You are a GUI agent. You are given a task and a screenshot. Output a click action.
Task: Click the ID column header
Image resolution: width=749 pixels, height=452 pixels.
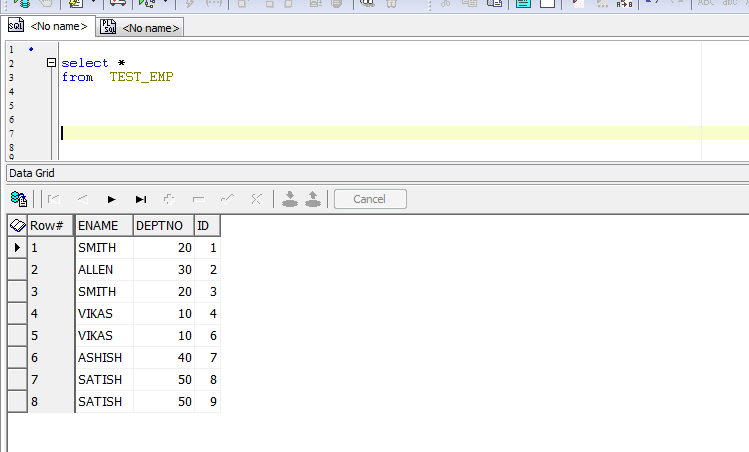[x=206, y=225]
